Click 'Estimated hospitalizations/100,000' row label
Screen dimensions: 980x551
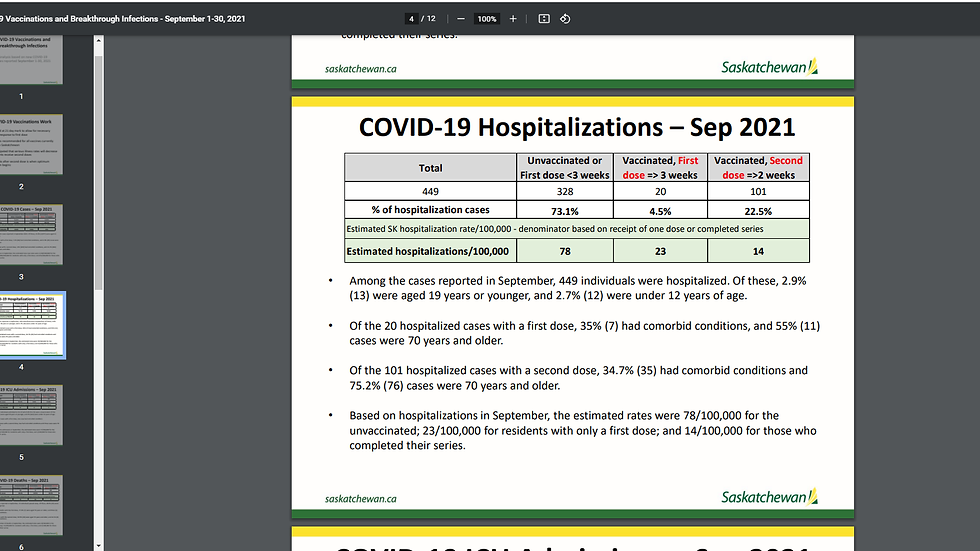[x=430, y=251]
